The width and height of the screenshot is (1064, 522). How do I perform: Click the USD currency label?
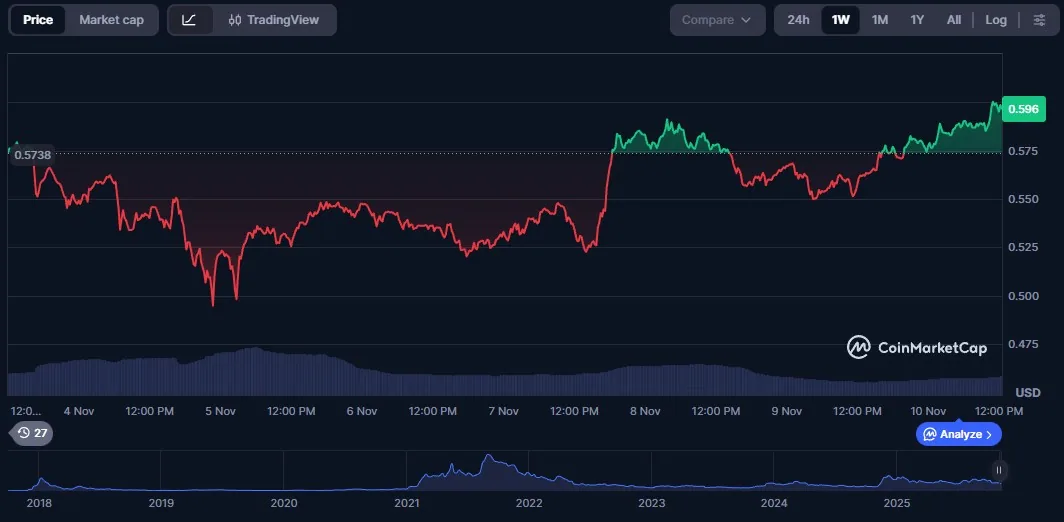[x=1027, y=392]
